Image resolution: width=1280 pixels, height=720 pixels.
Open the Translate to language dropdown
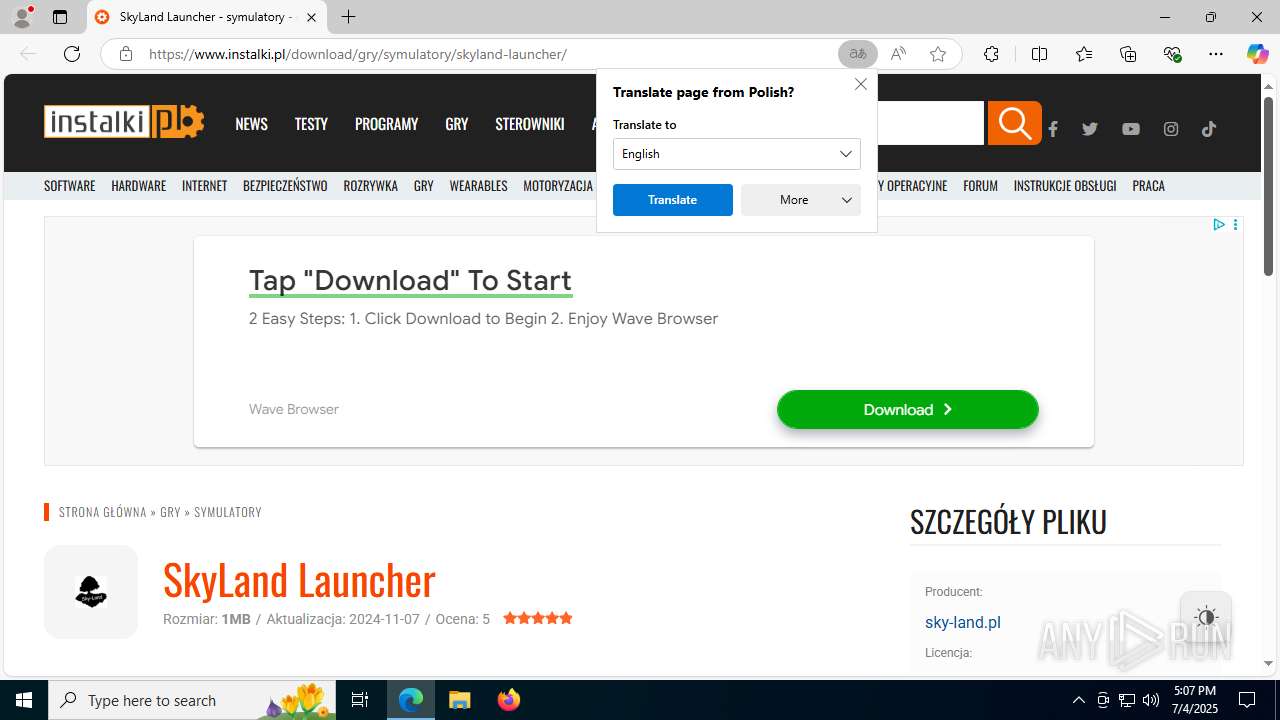[737, 154]
